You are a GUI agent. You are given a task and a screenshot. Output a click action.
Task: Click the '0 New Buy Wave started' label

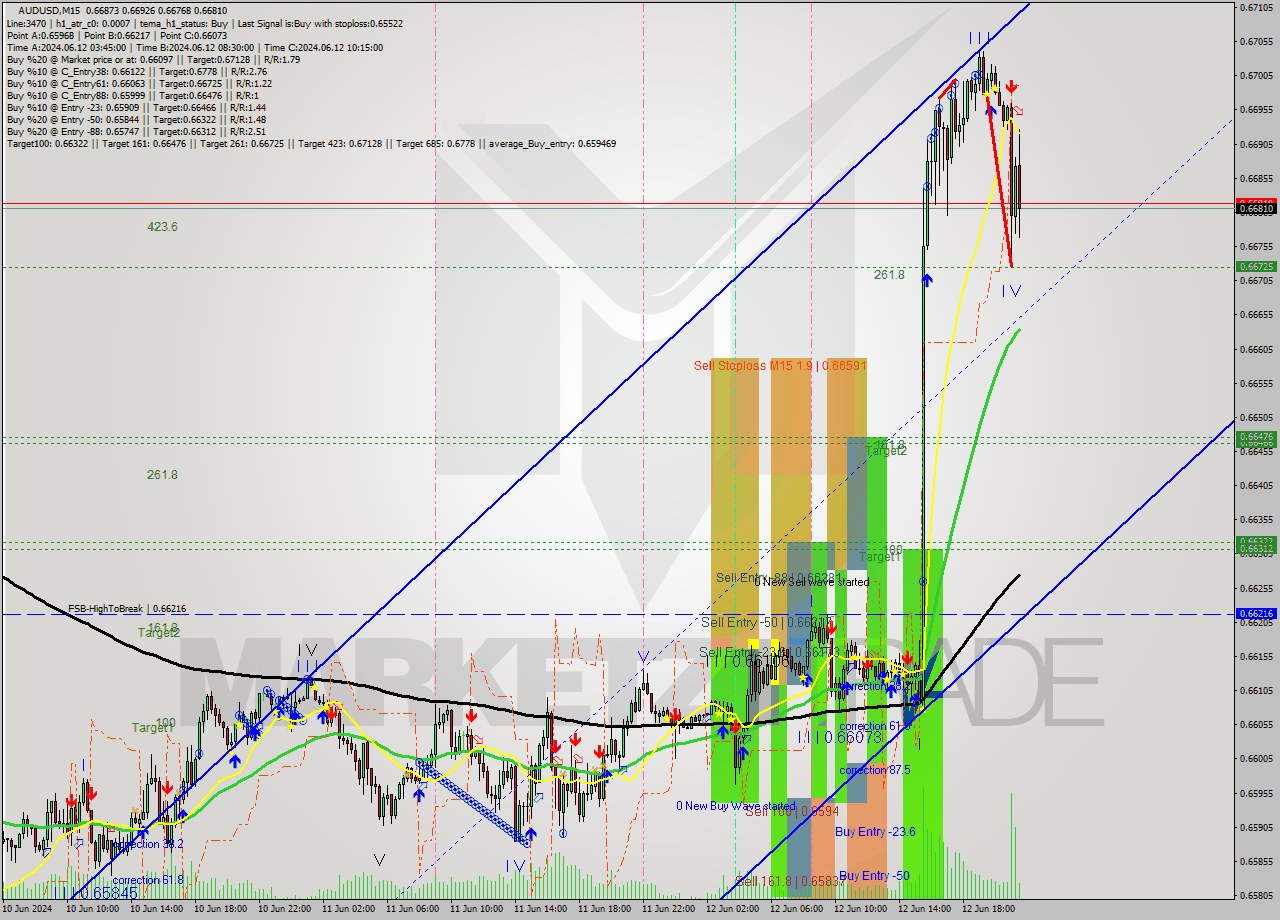(735, 806)
